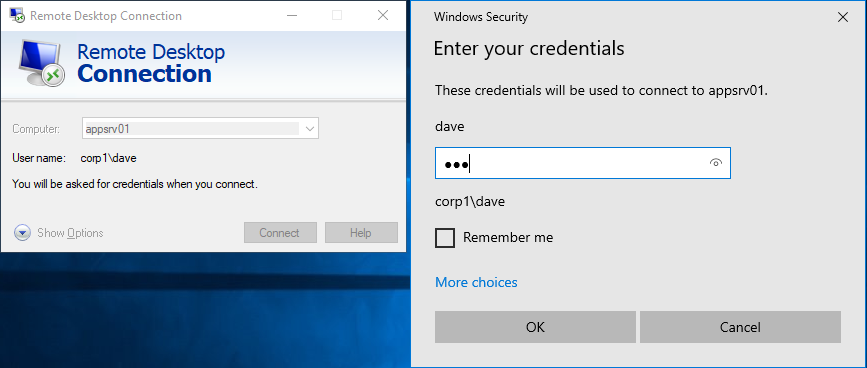The width and height of the screenshot is (867, 368).
Task: Click the User name value corp1\dave
Action: click(x=108, y=159)
